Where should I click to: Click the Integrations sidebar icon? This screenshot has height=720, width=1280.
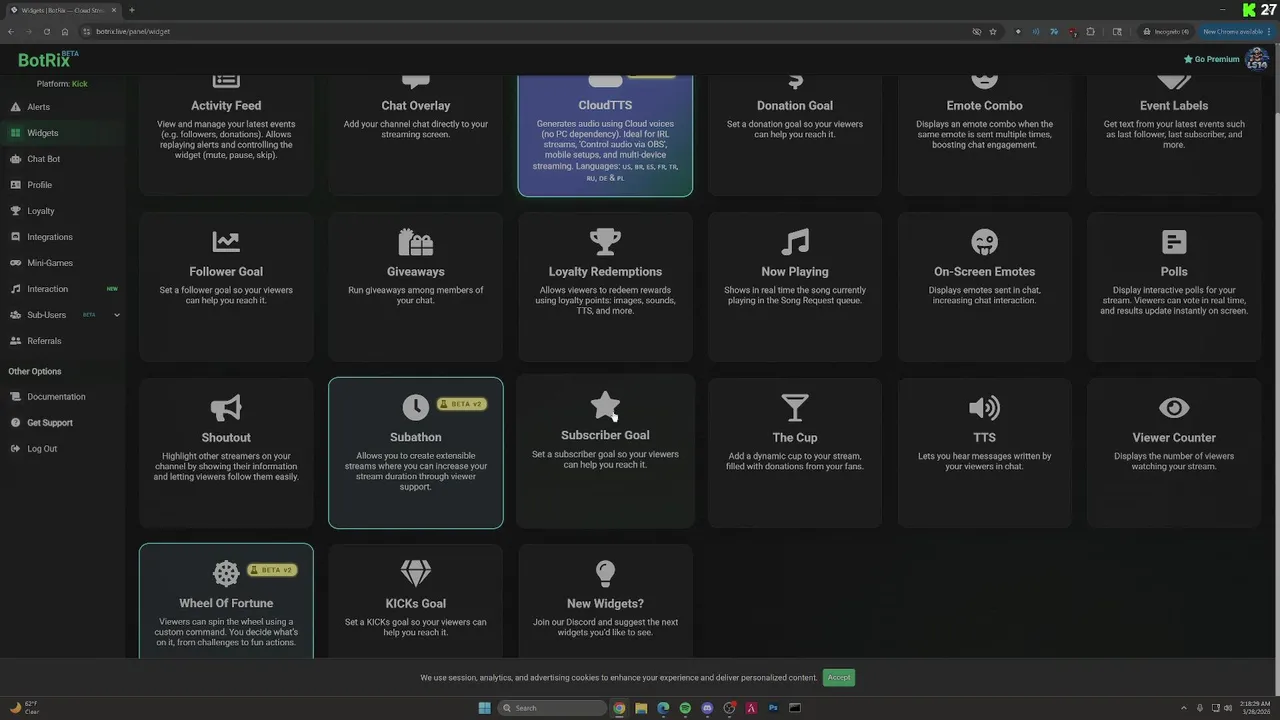[16, 237]
